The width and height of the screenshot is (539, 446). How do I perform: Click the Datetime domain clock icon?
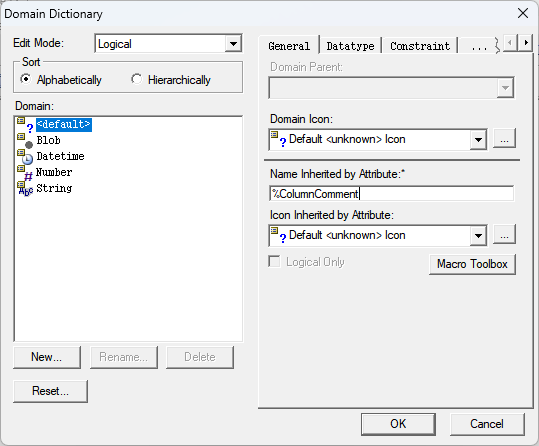pyautogui.click(x=25, y=156)
